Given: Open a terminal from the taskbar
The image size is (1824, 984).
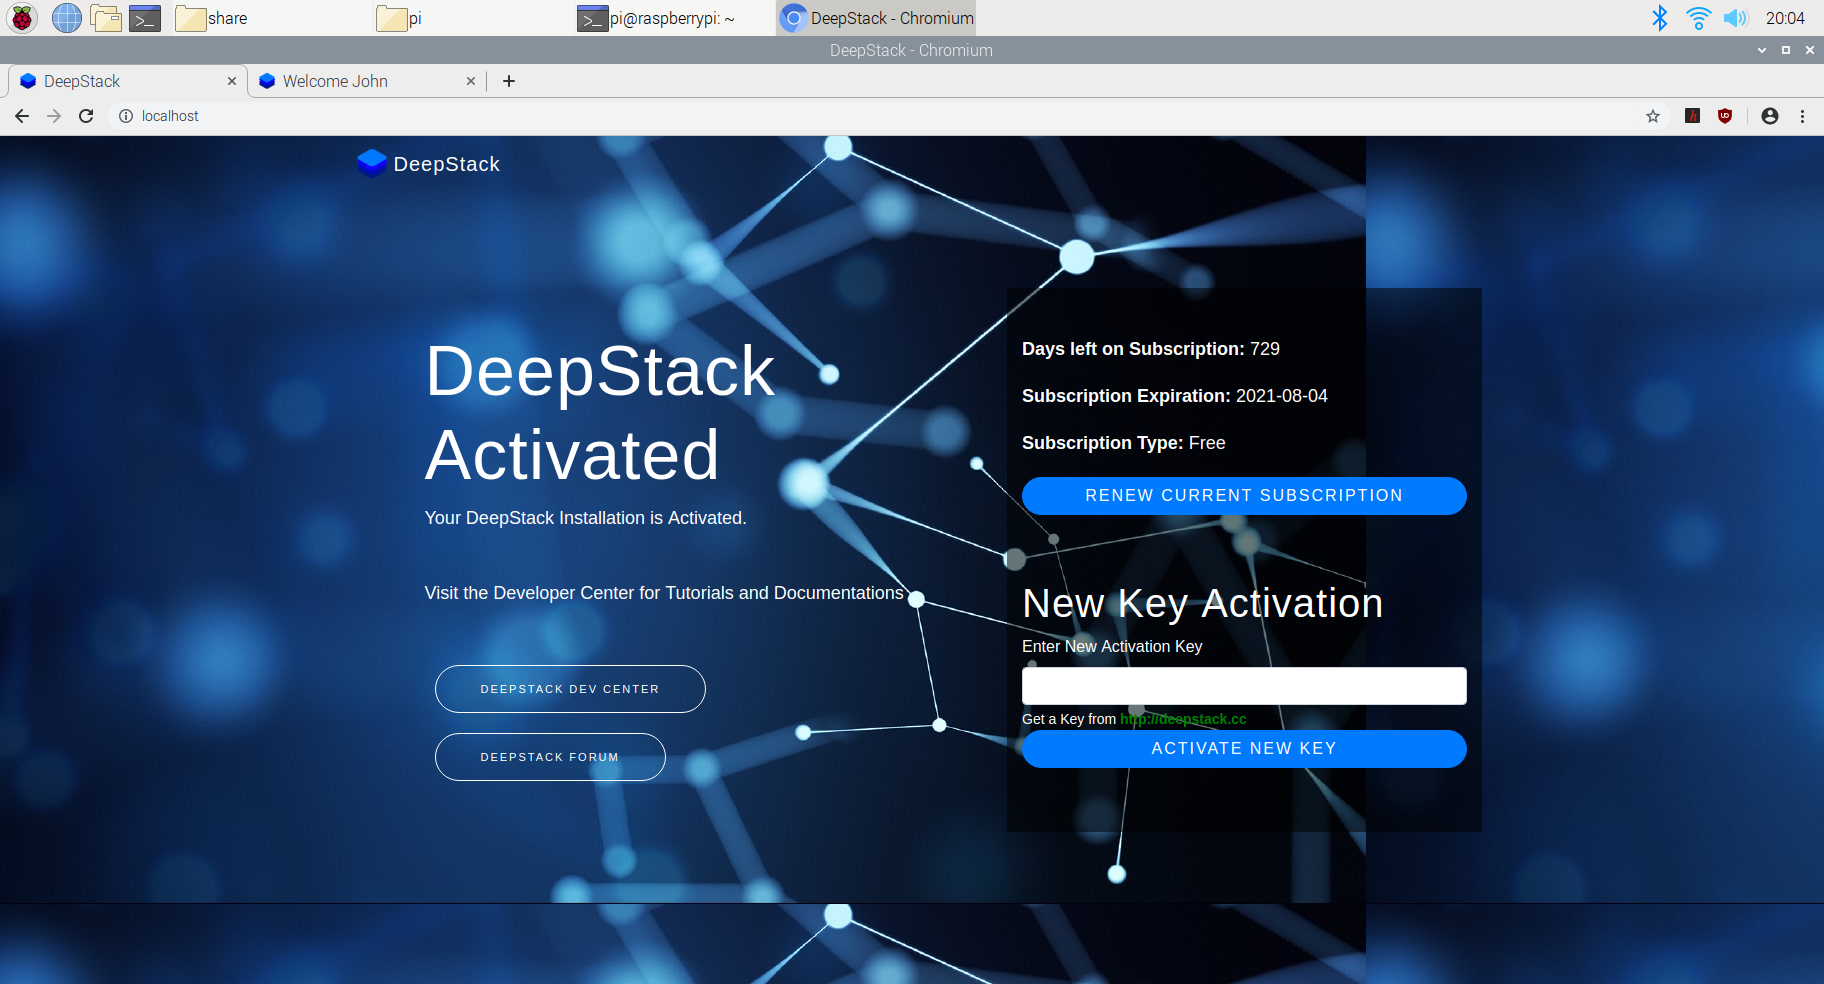Looking at the screenshot, I should 145,17.
